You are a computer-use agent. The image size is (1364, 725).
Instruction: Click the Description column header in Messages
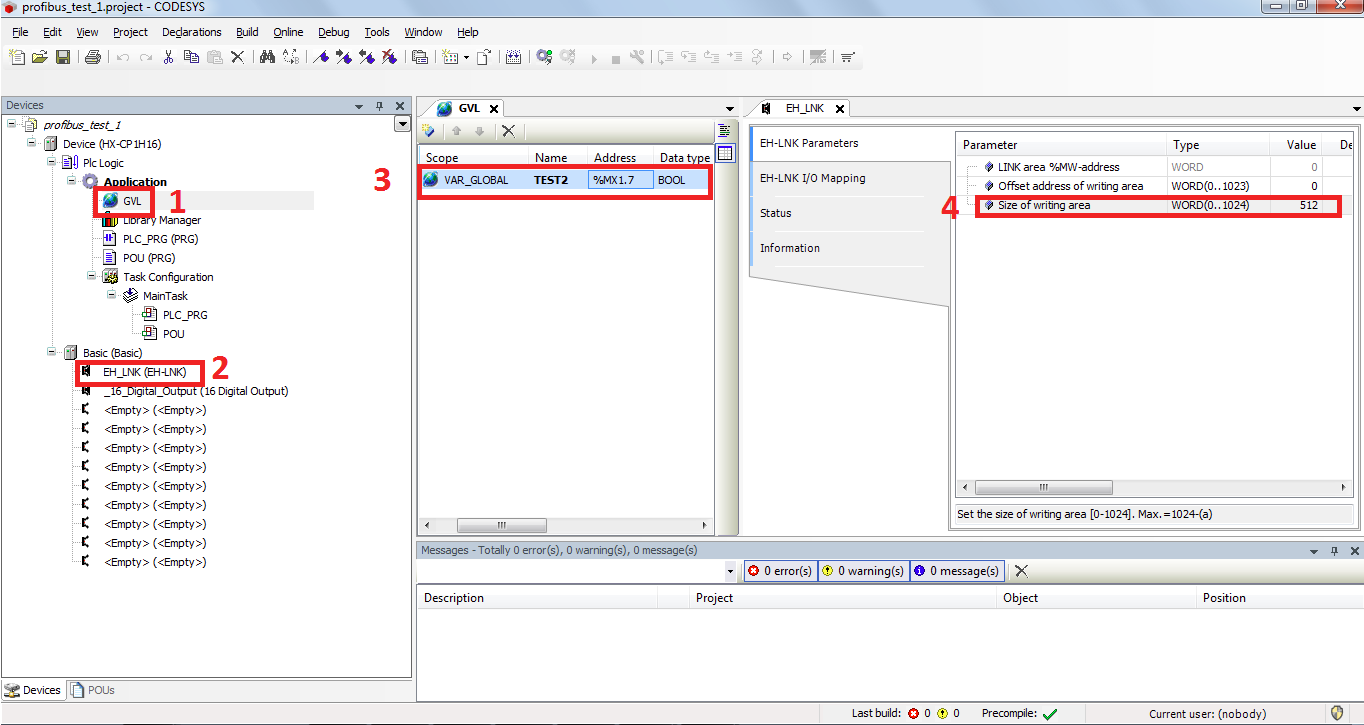pos(537,598)
